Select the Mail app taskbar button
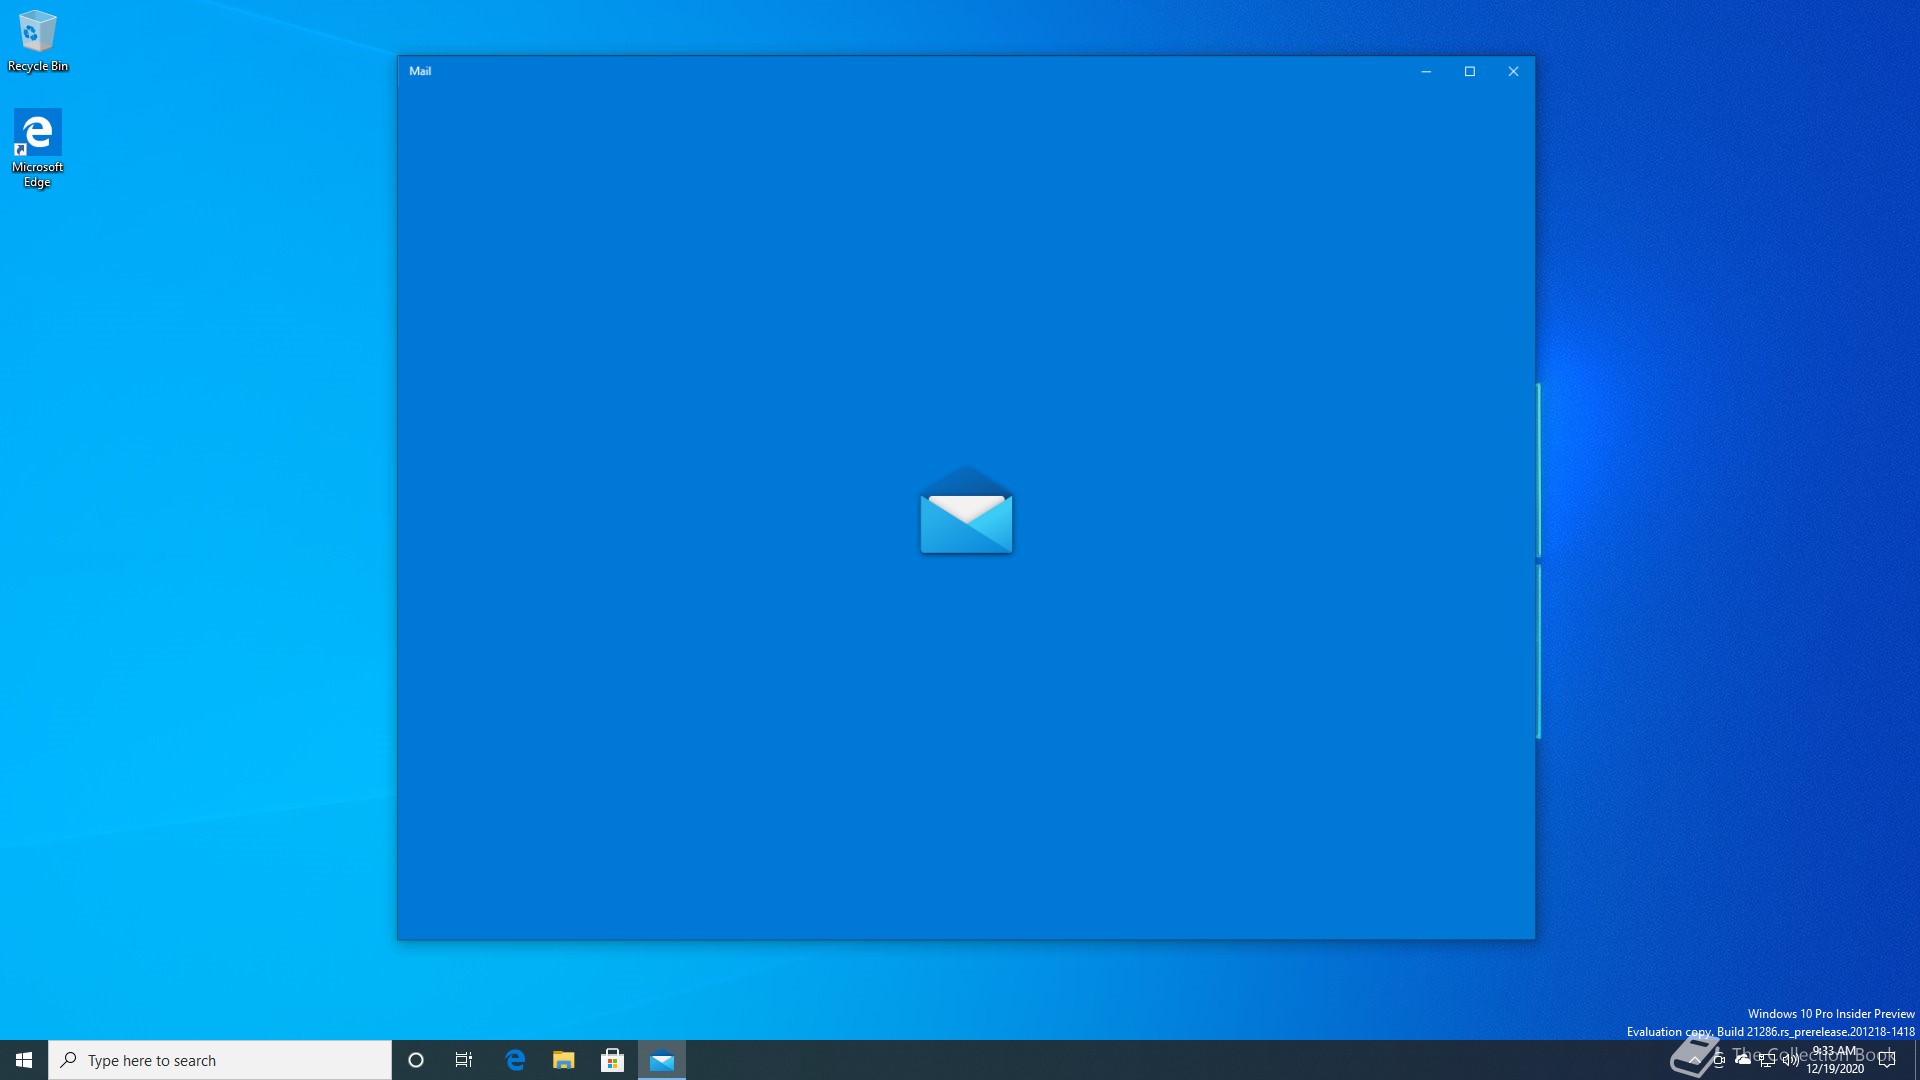Screen dimensions: 1920x1080 click(662, 1060)
